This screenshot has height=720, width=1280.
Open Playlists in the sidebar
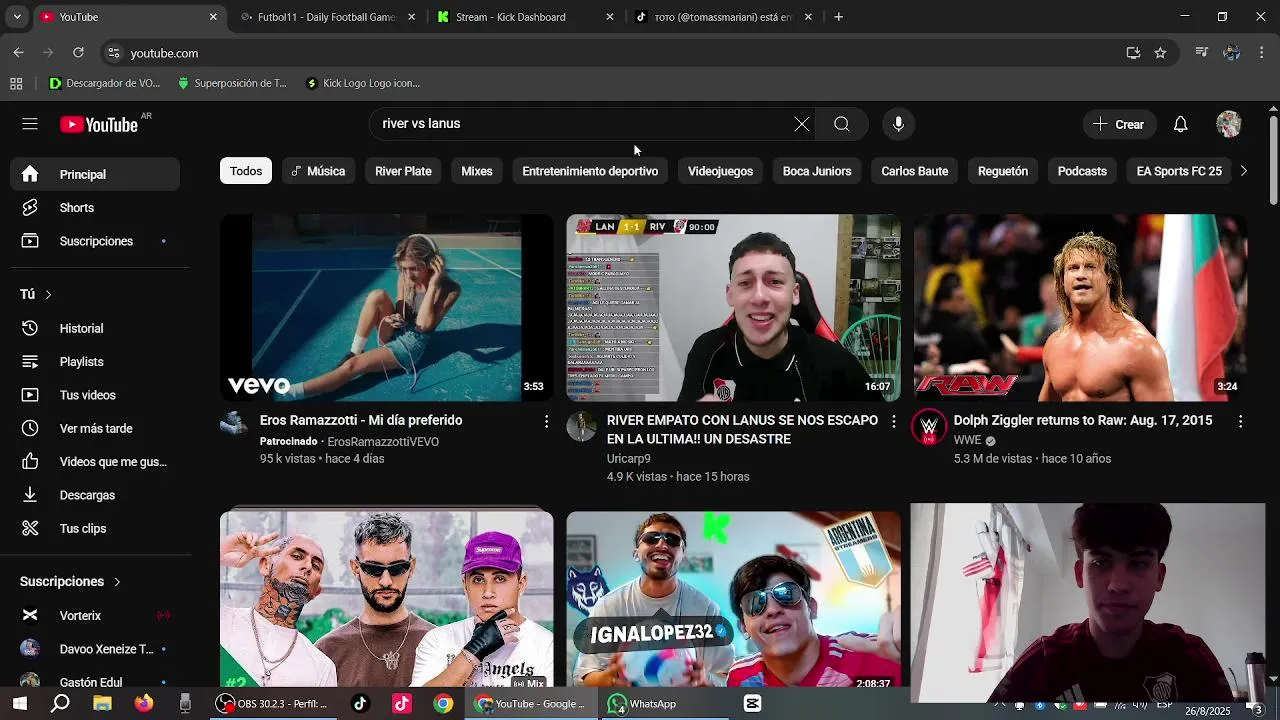96,362
